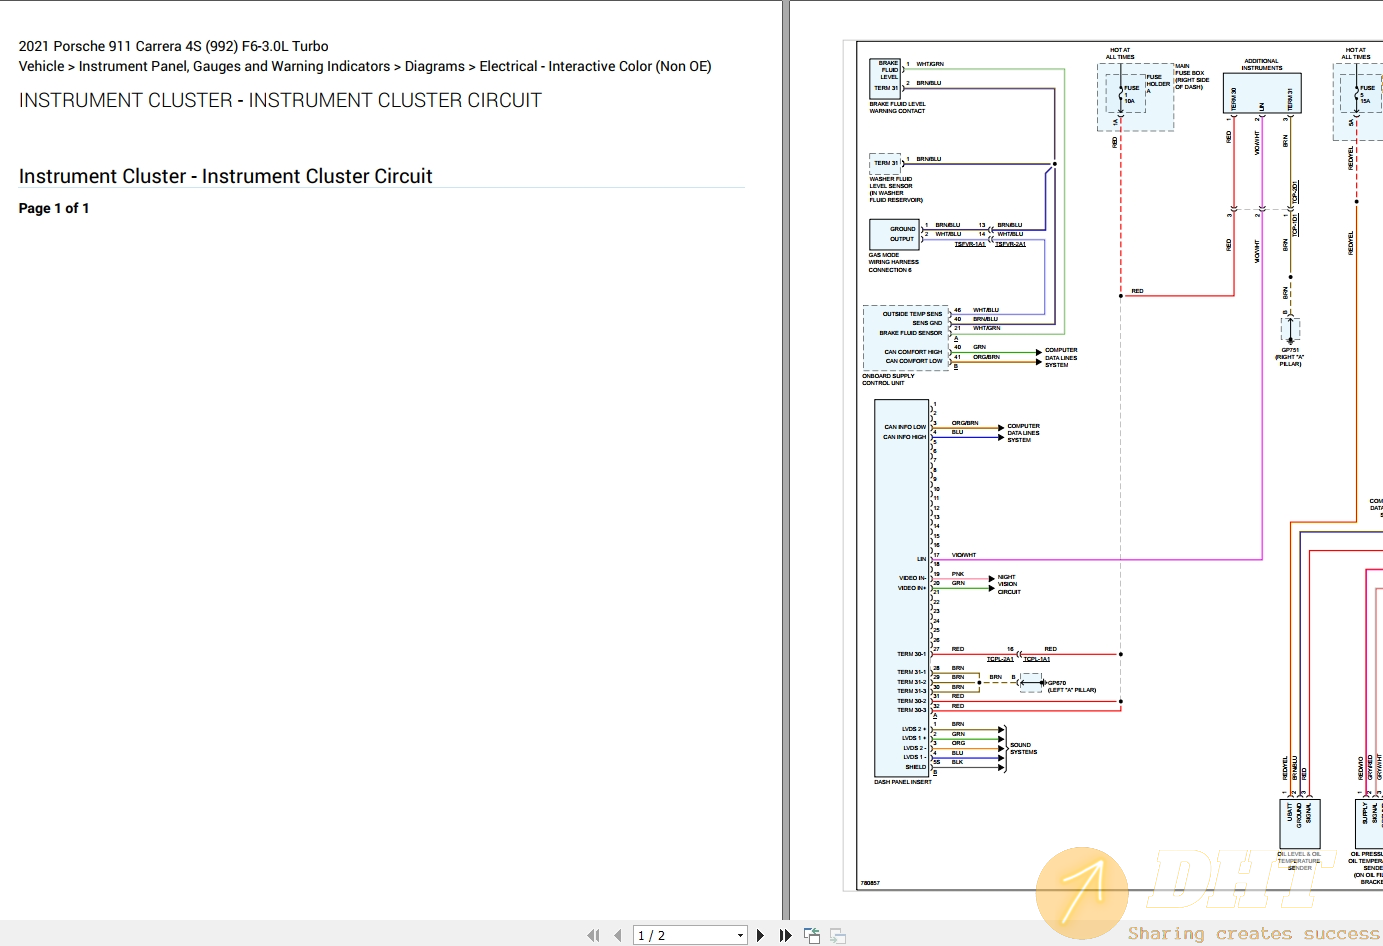Click the 'NIGHT VISION CIRCUIT' reference
Screen dimensions: 1383x946
click(x=1009, y=584)
